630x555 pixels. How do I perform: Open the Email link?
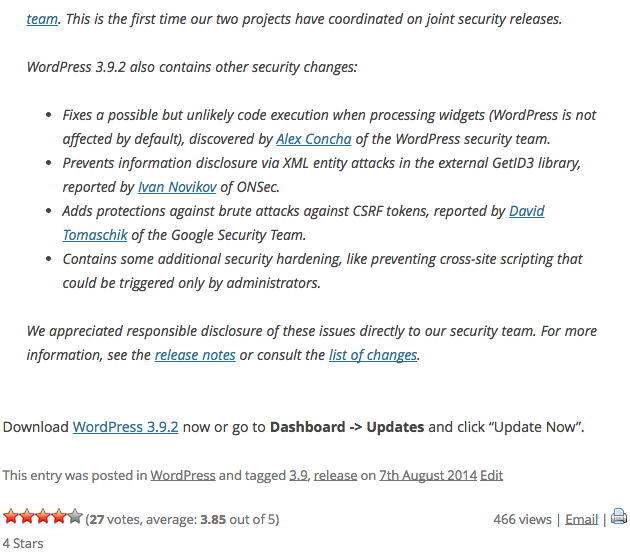(x=581, y=519)
